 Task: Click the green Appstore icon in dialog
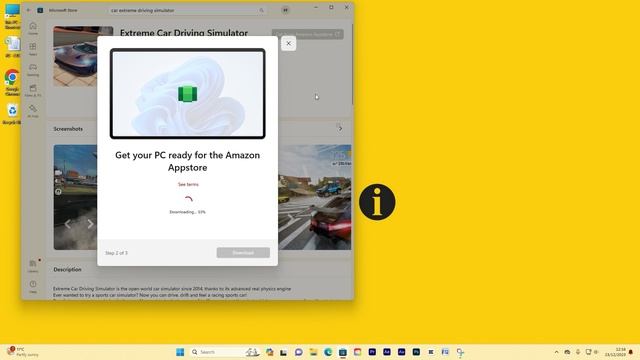188,94
